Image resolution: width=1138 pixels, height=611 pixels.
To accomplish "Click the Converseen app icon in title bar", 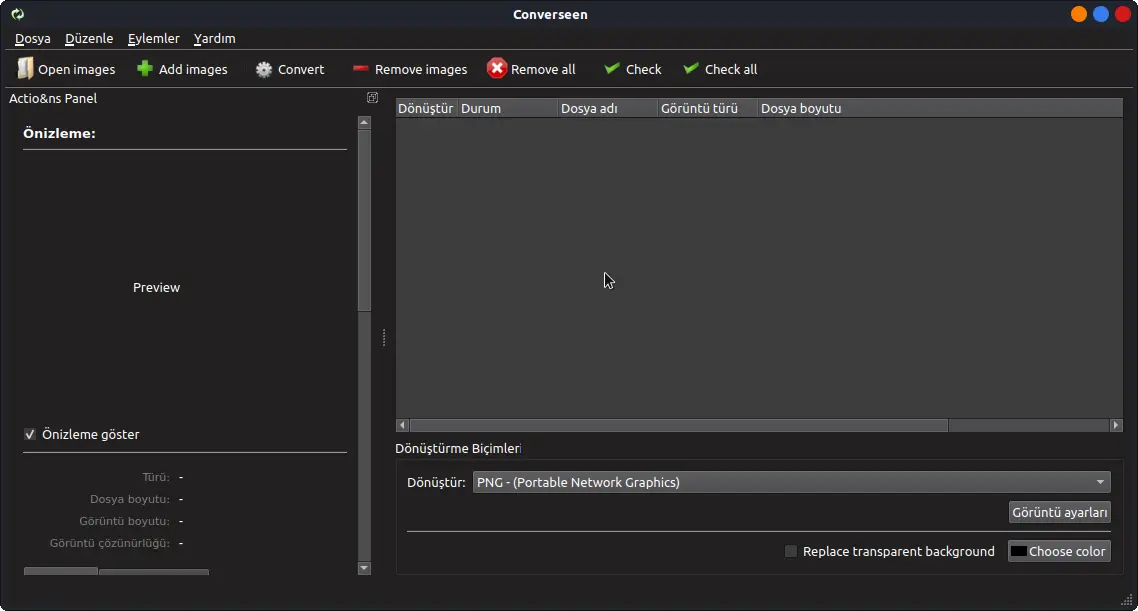I will tap(17, 14).
